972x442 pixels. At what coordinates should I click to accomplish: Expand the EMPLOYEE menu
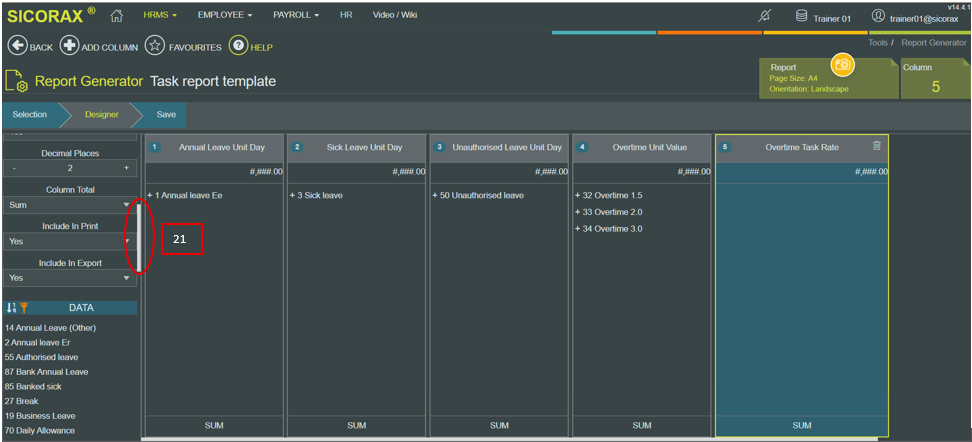pos(225,15)
